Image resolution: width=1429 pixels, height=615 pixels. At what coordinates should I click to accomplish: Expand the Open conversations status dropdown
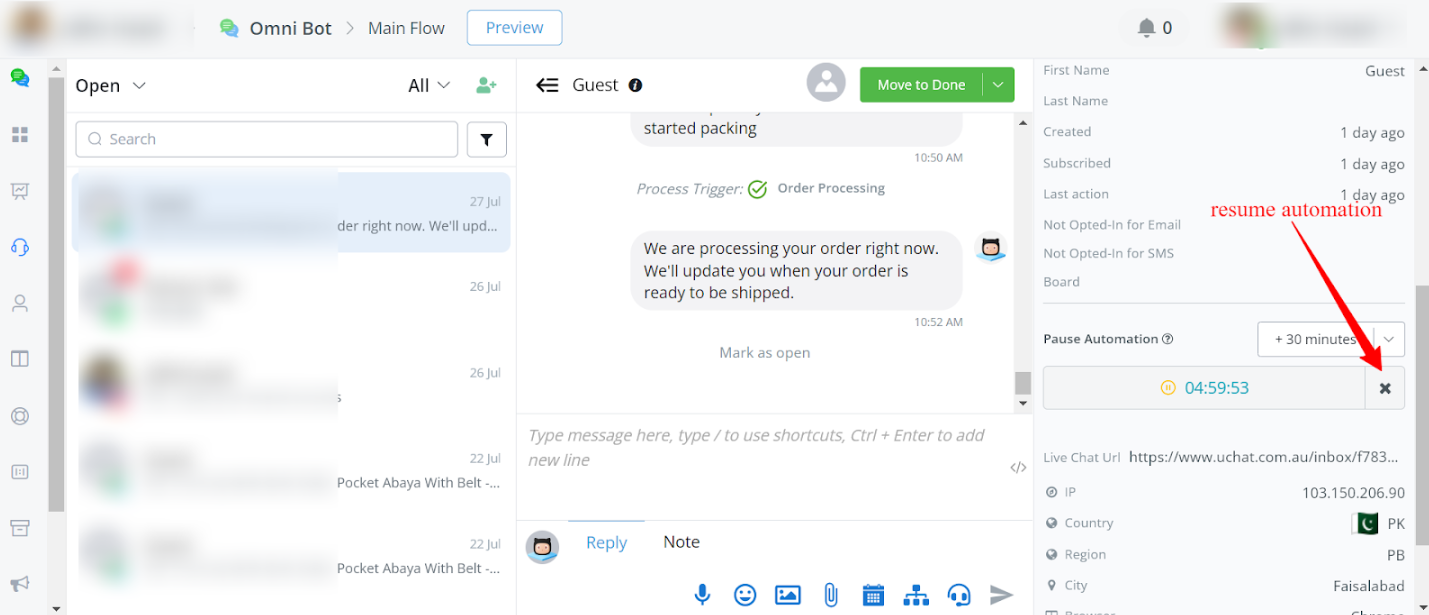[111, 86]
